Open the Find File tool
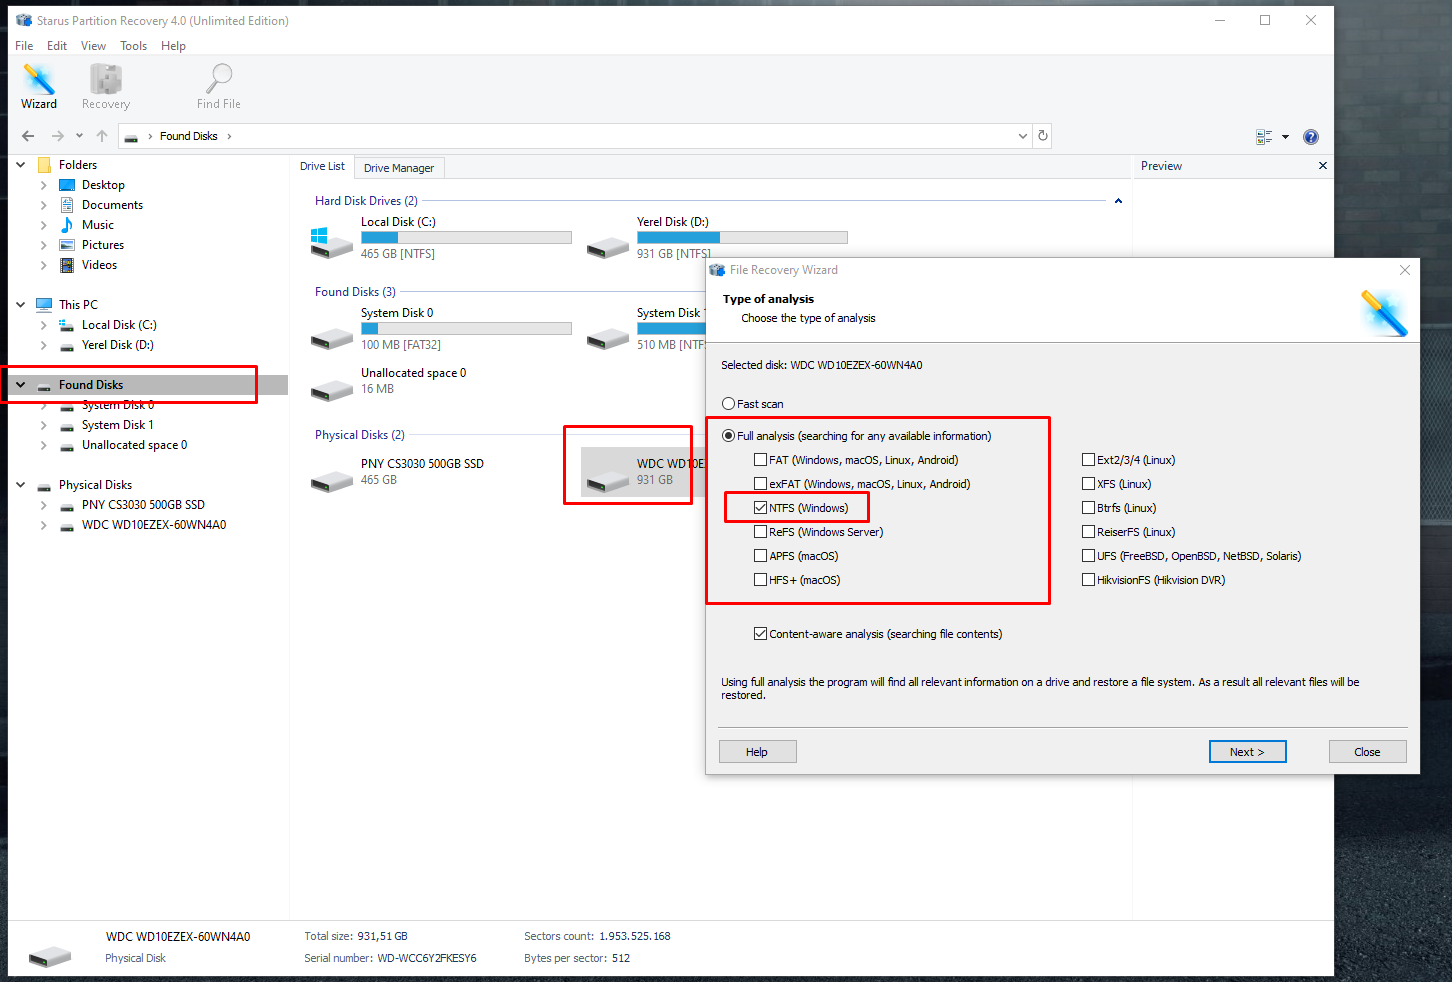The image size is (1452, 982). pyautogui.click(x=219, y=87)
